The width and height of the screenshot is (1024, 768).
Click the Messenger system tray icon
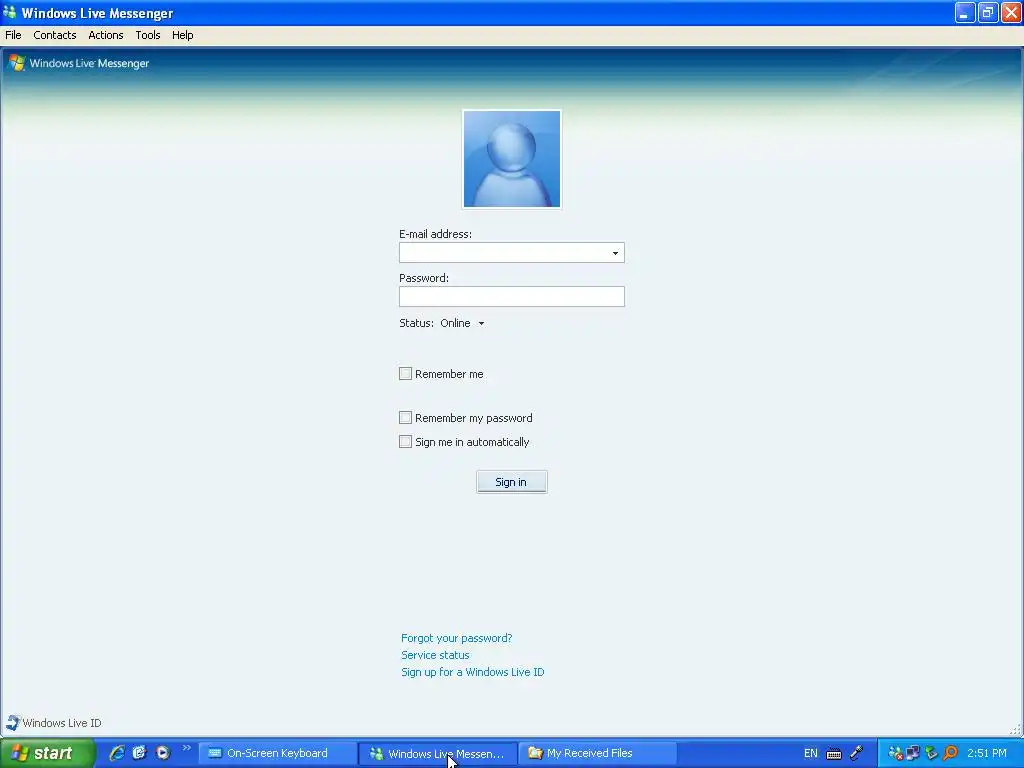coord(895,753)
